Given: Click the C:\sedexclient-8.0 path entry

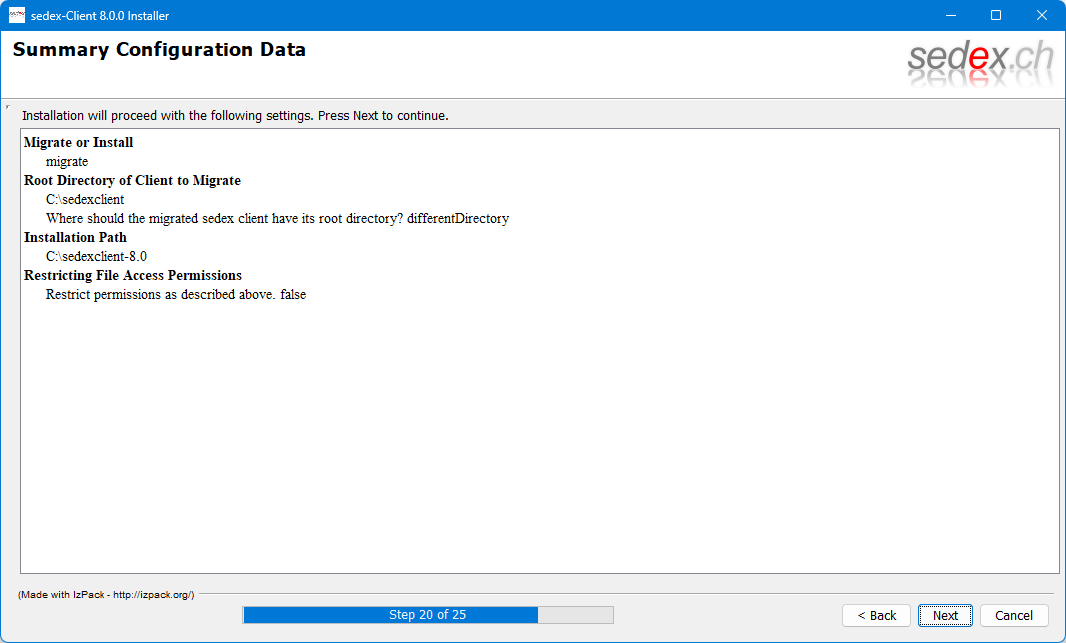Looking at the screenshot, I should (x=96, y=256).
